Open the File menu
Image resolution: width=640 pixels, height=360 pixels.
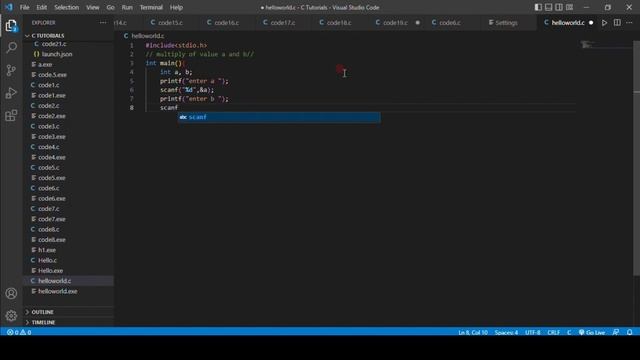24,7
